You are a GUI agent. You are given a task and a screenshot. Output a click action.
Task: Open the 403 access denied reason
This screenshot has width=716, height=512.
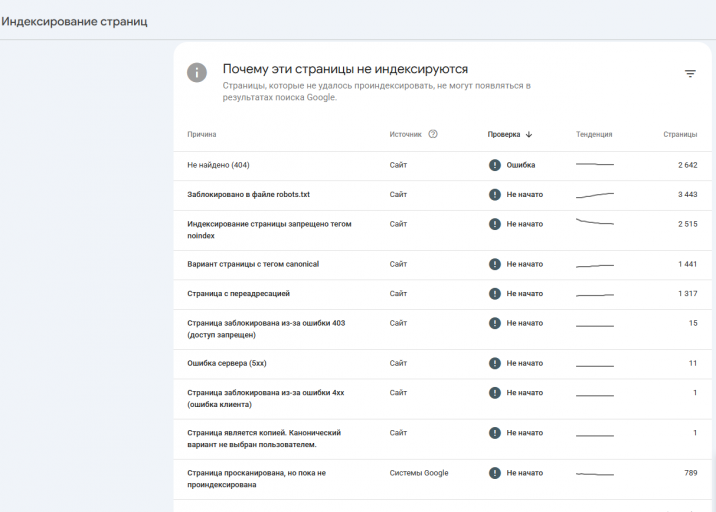pos(266,329)
